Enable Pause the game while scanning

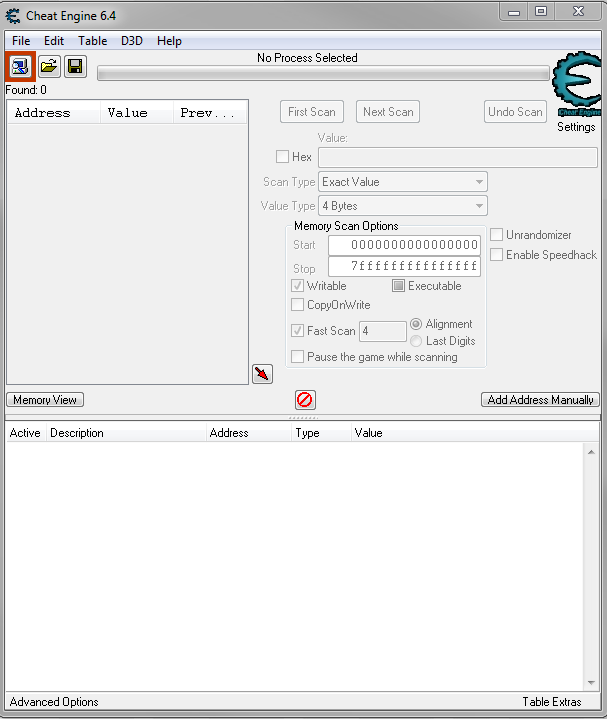click(x=297, y=357)
